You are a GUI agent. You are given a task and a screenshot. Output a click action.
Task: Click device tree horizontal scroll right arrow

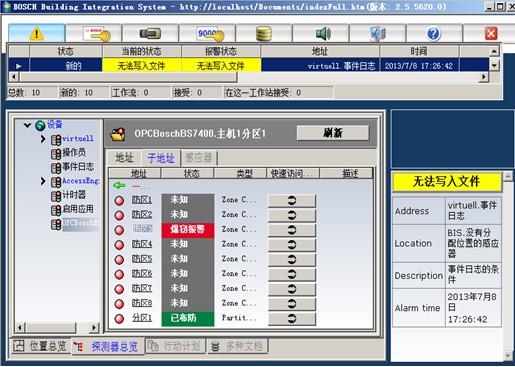click(94, 328)
